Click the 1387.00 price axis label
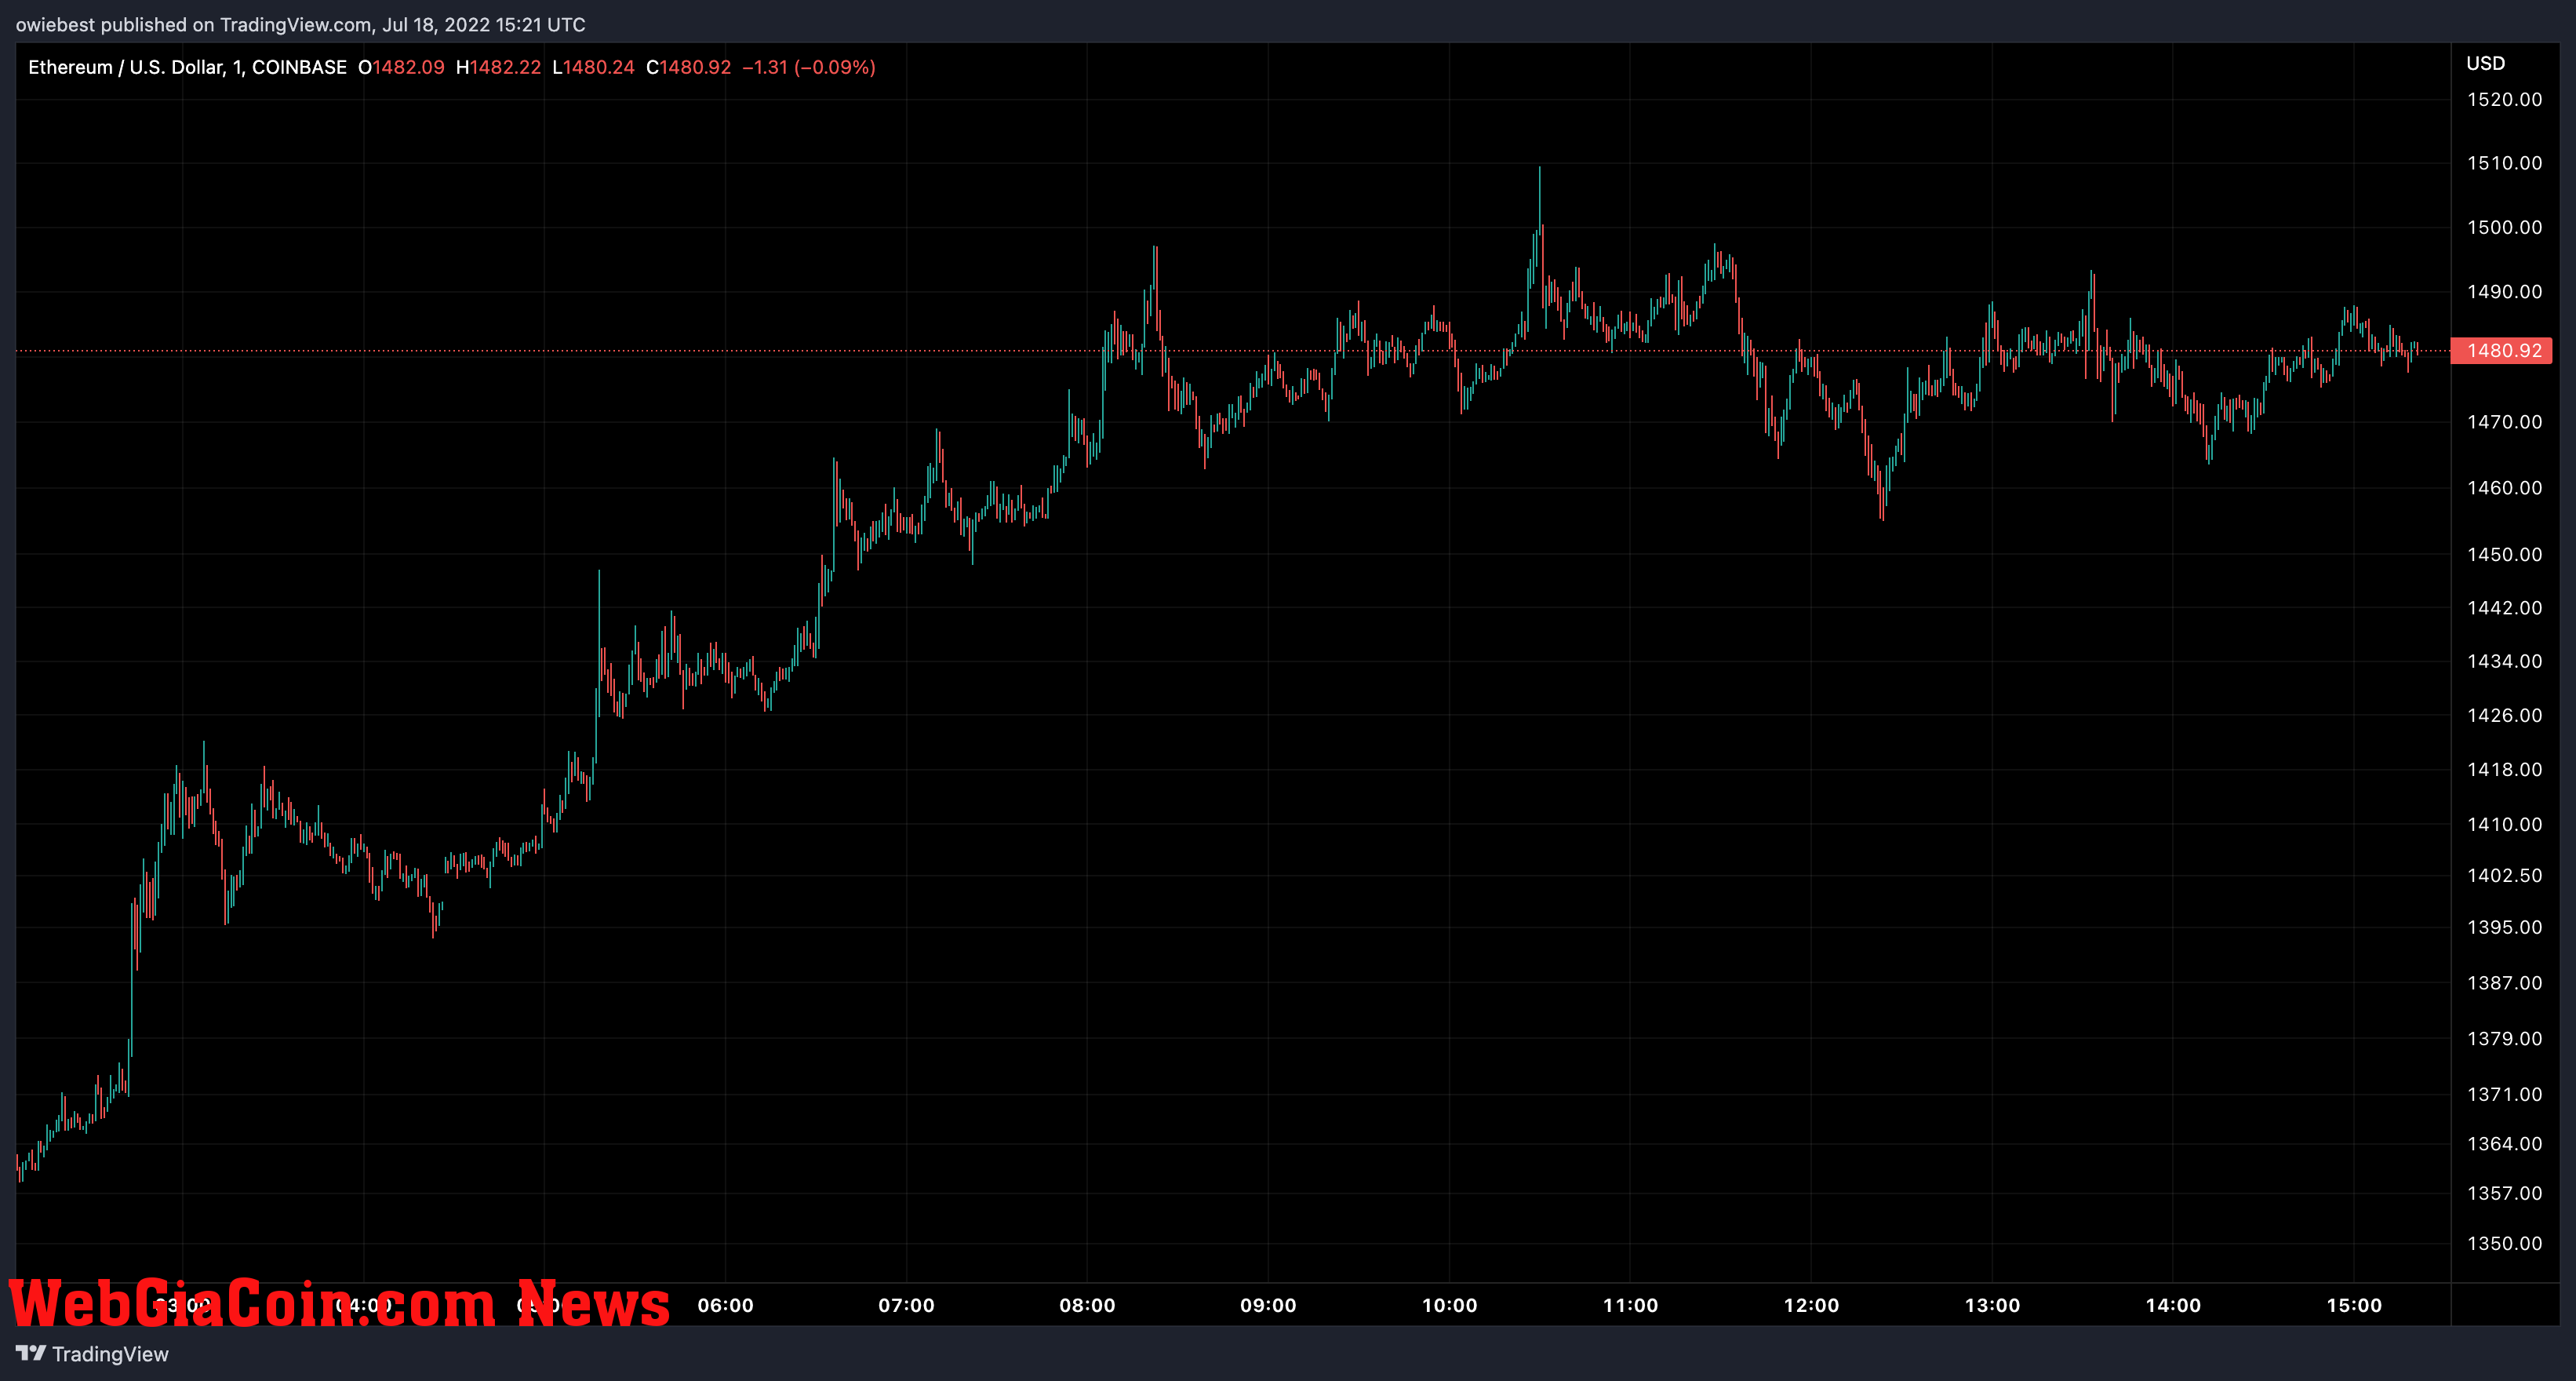 point(2504,983)
